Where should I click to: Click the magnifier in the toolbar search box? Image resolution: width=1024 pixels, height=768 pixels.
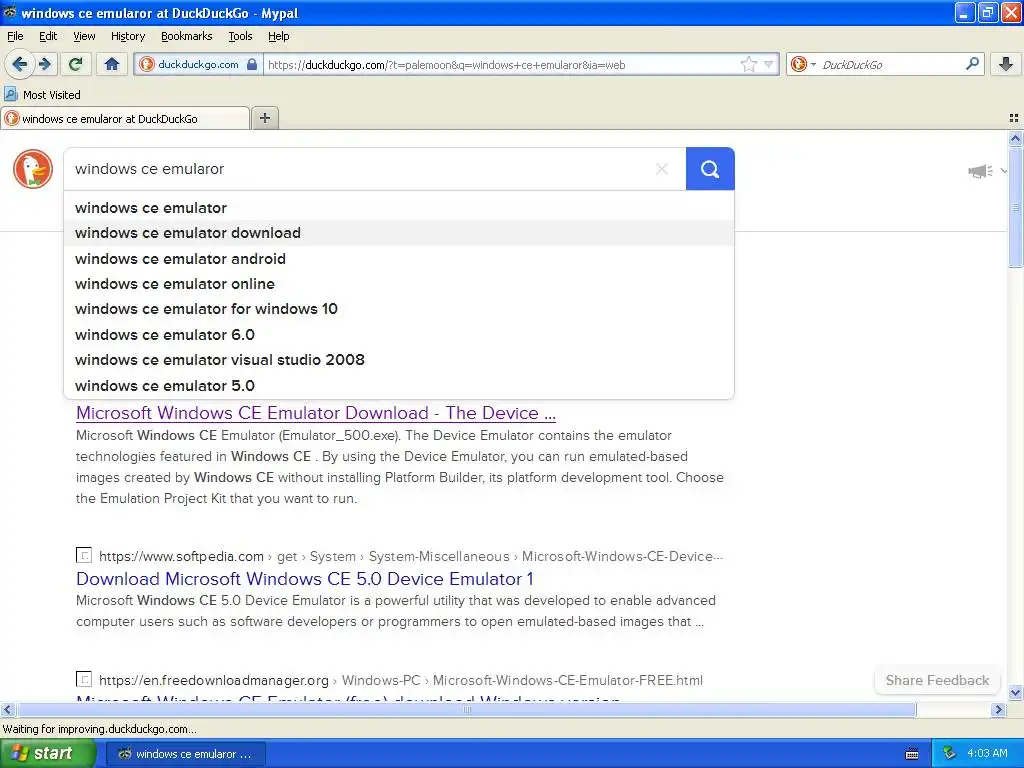tap(972, 64)
